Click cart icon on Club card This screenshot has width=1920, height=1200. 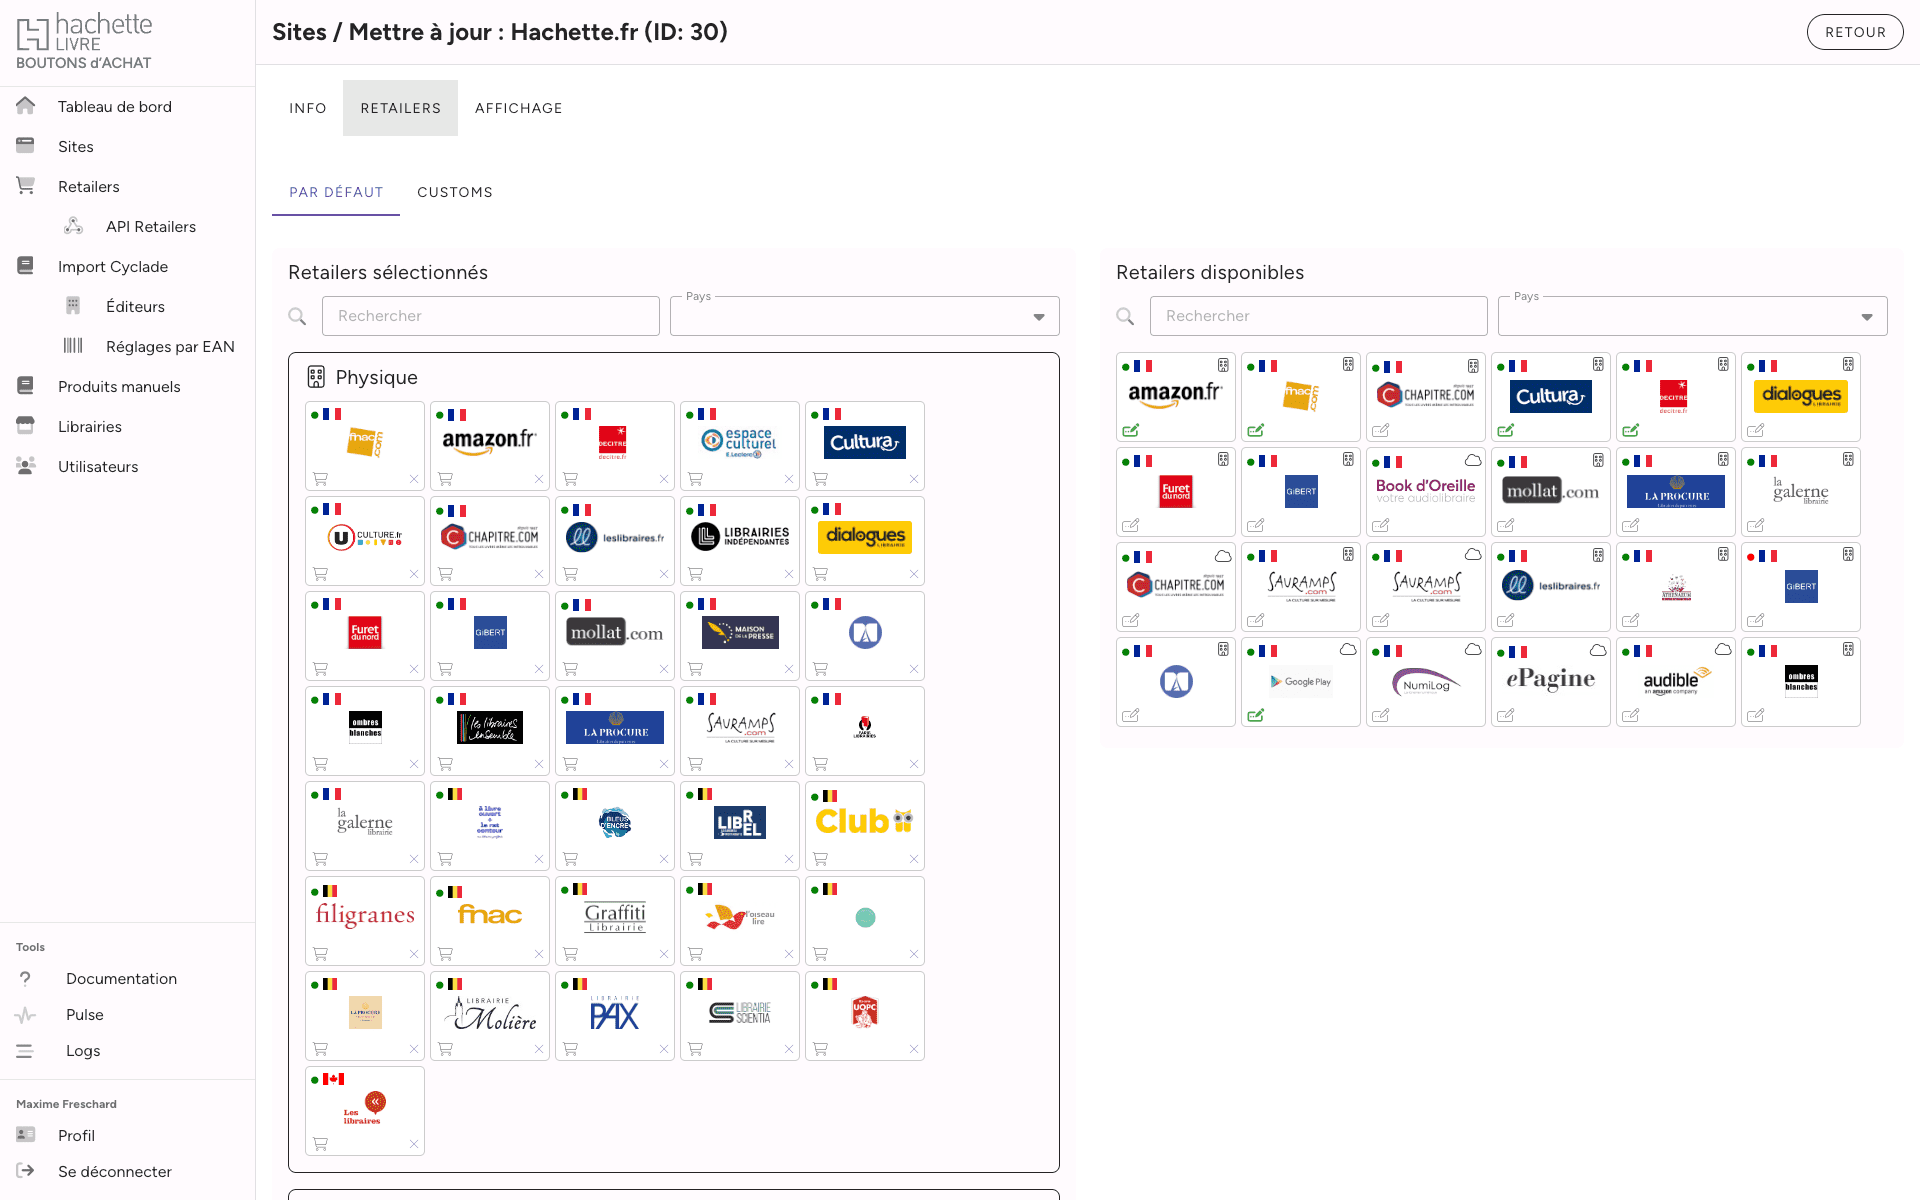[x=821, y=859]
